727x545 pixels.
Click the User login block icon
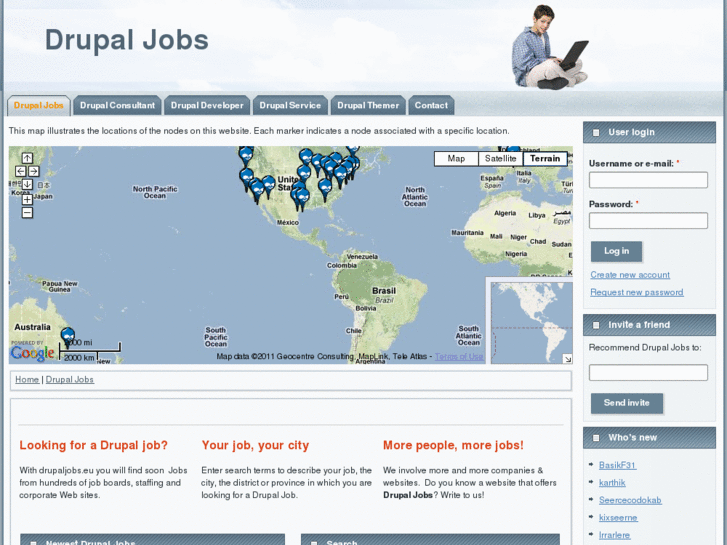(x=596, y=133)
